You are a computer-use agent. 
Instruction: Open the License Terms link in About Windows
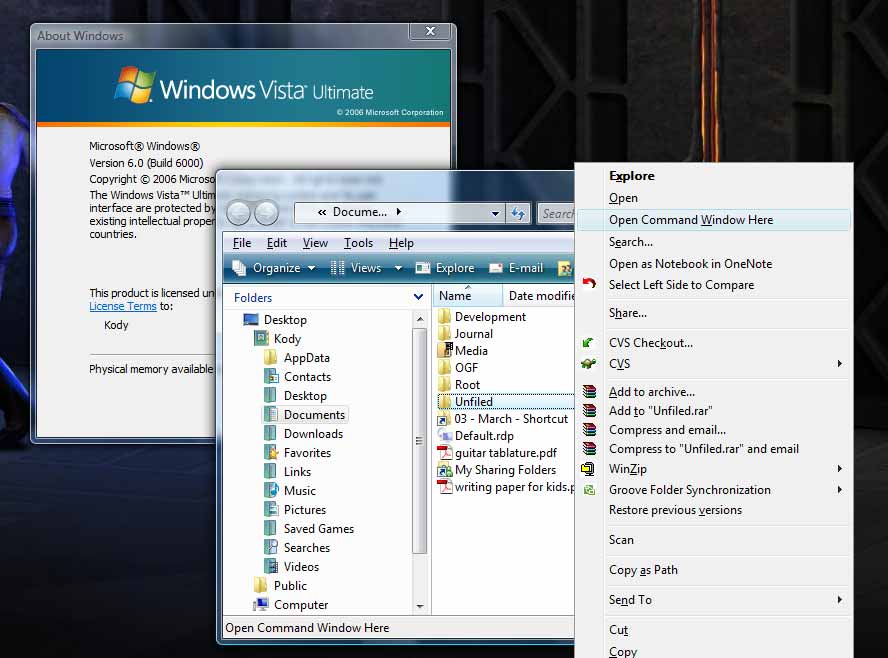123,306
